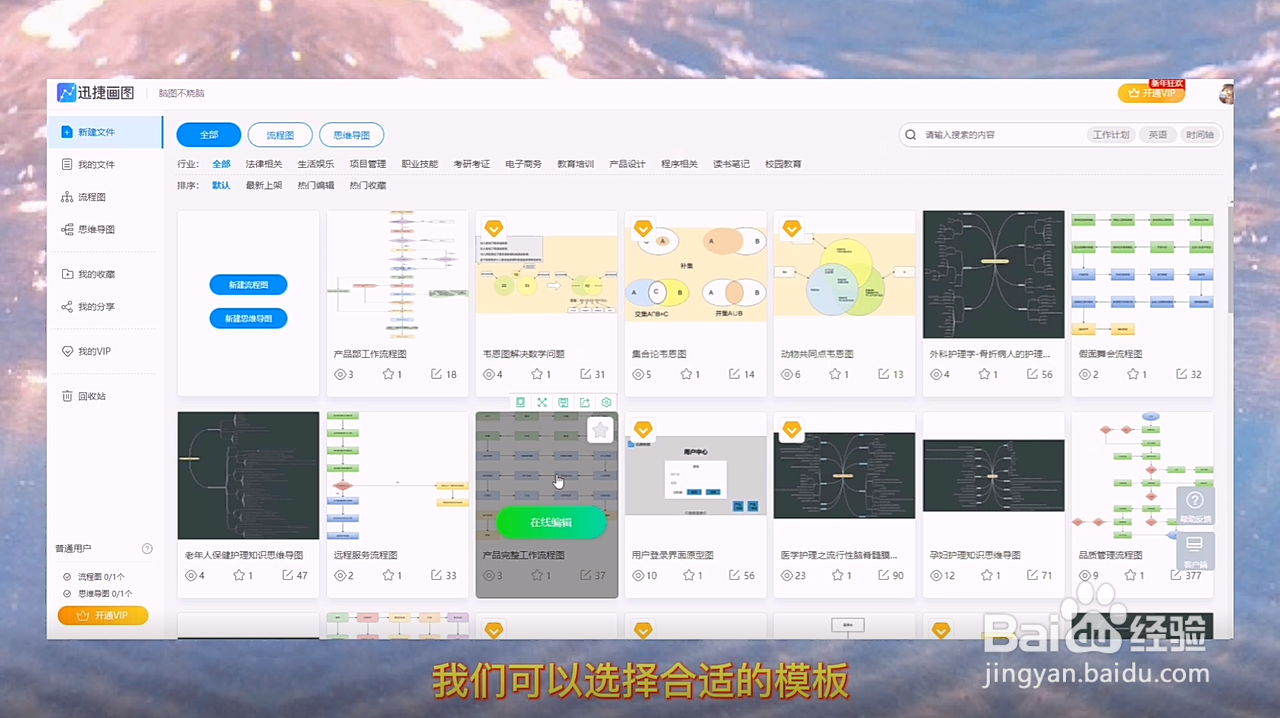Screen dimensions: 1280x718
Task: Click VIP badge on 用户登录界面原型图 card
Action: (x=643, y=429)
